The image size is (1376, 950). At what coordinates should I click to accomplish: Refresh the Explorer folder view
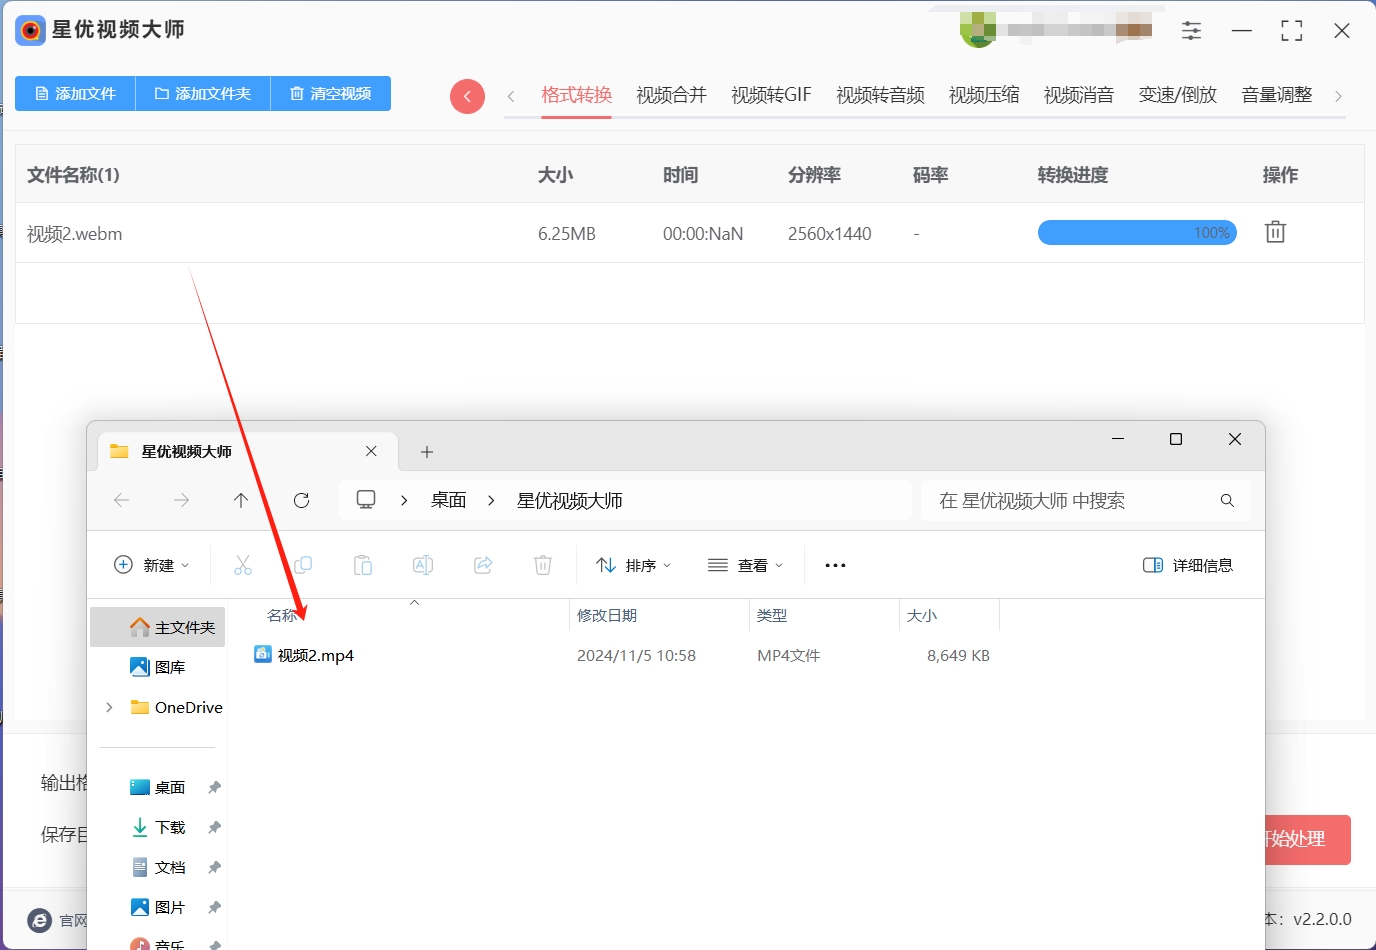301,500
